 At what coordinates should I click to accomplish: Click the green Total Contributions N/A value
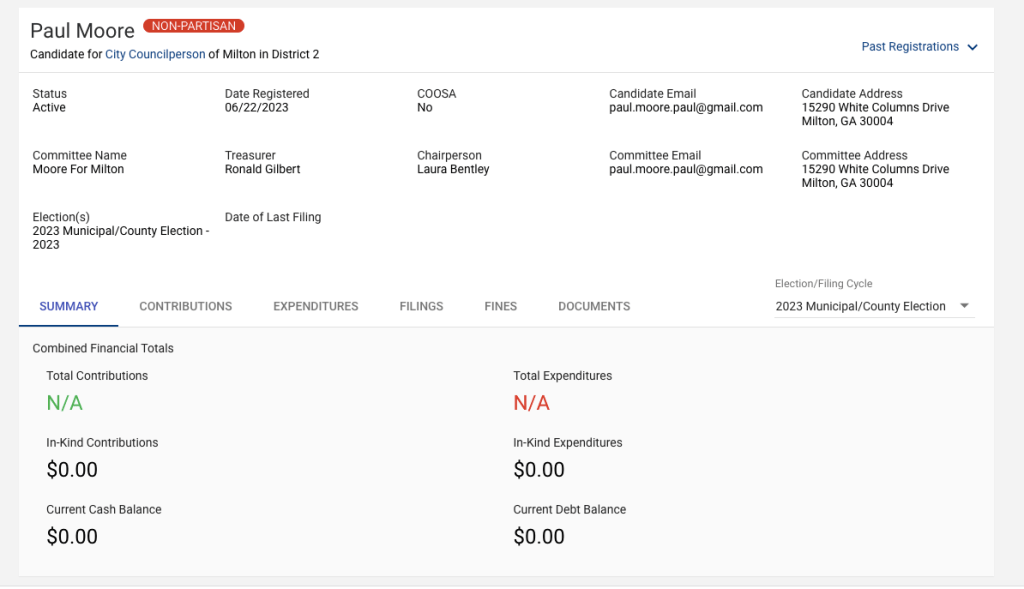pyautogui.click(x=64, y=403)
